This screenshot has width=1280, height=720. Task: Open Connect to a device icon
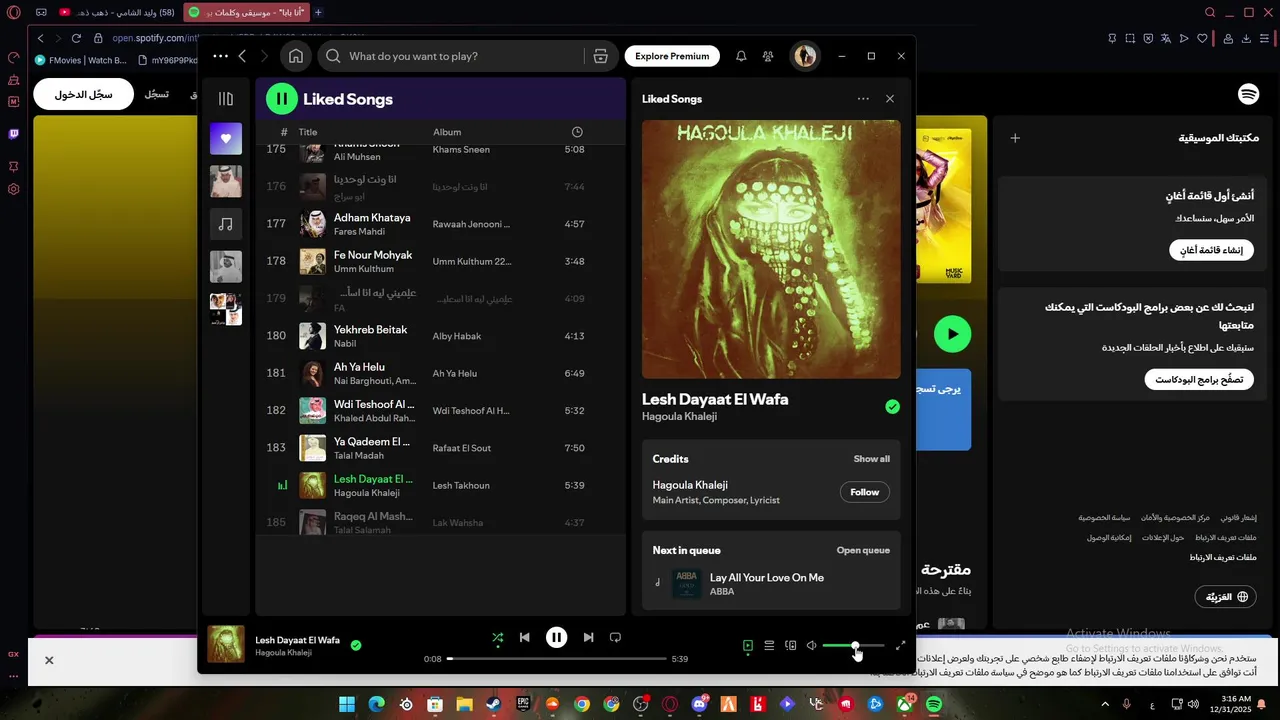pos(791,646)
